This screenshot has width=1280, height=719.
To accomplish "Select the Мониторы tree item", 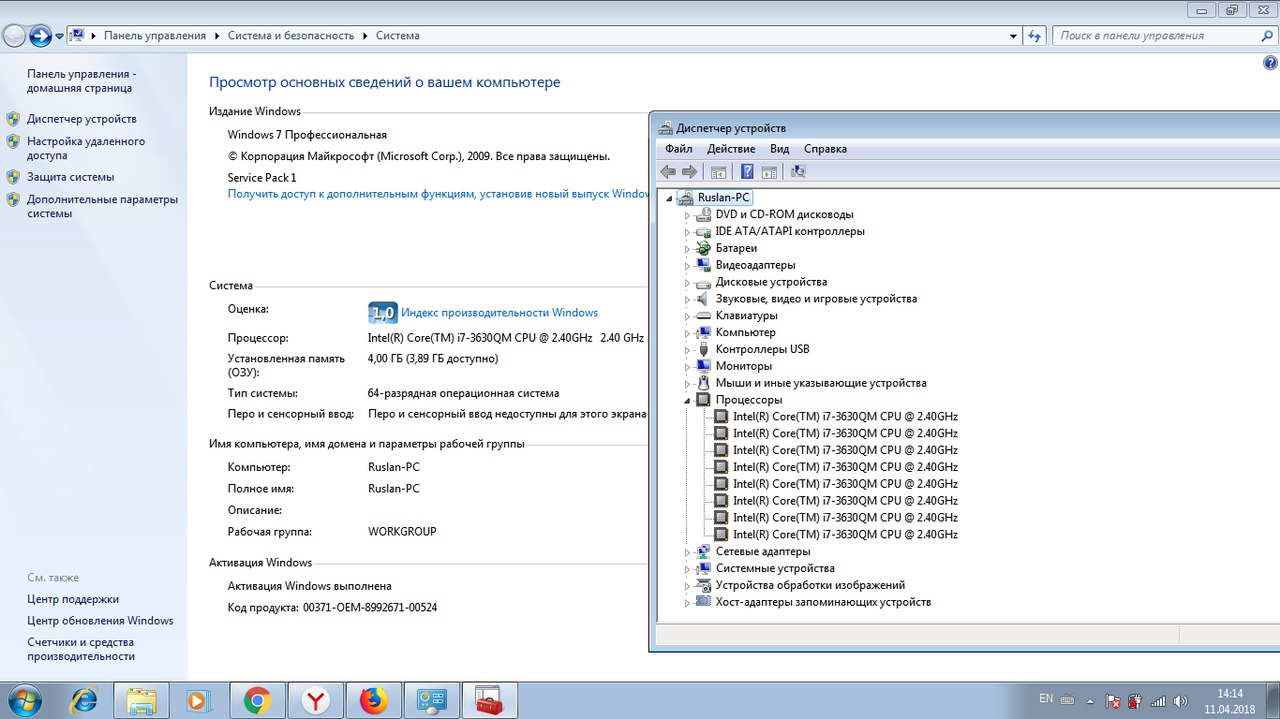I will click(x=744, y=367).
